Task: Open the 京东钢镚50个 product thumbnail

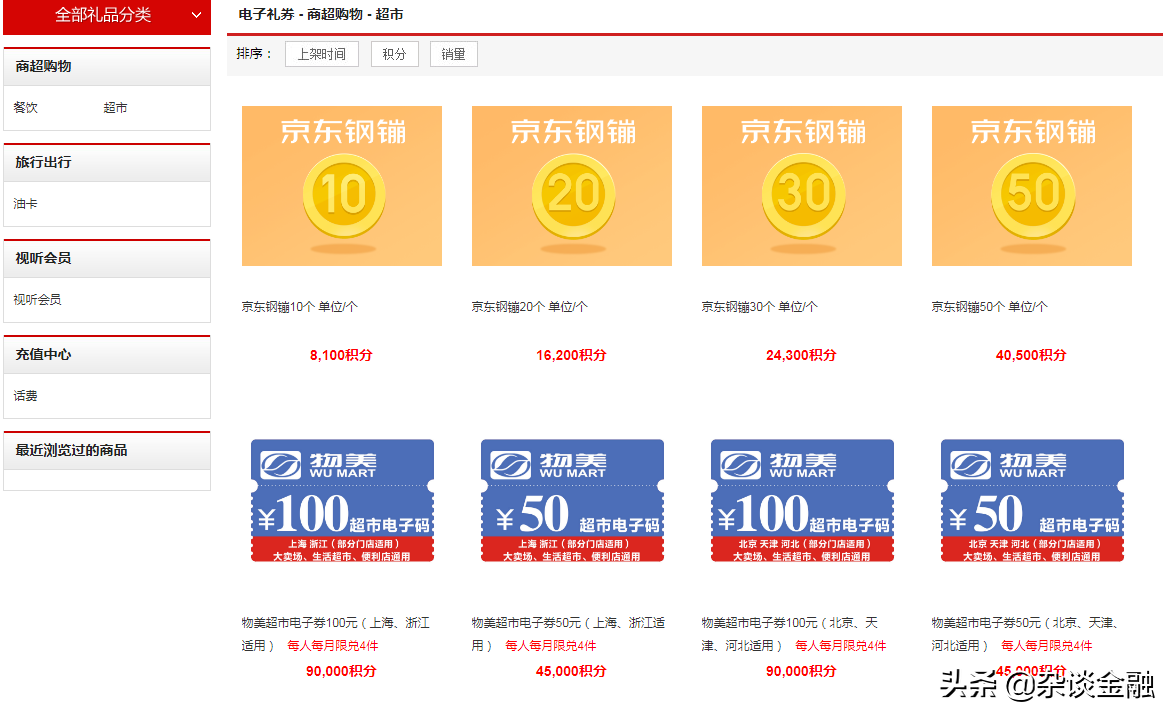Action: pos(1031,185)
